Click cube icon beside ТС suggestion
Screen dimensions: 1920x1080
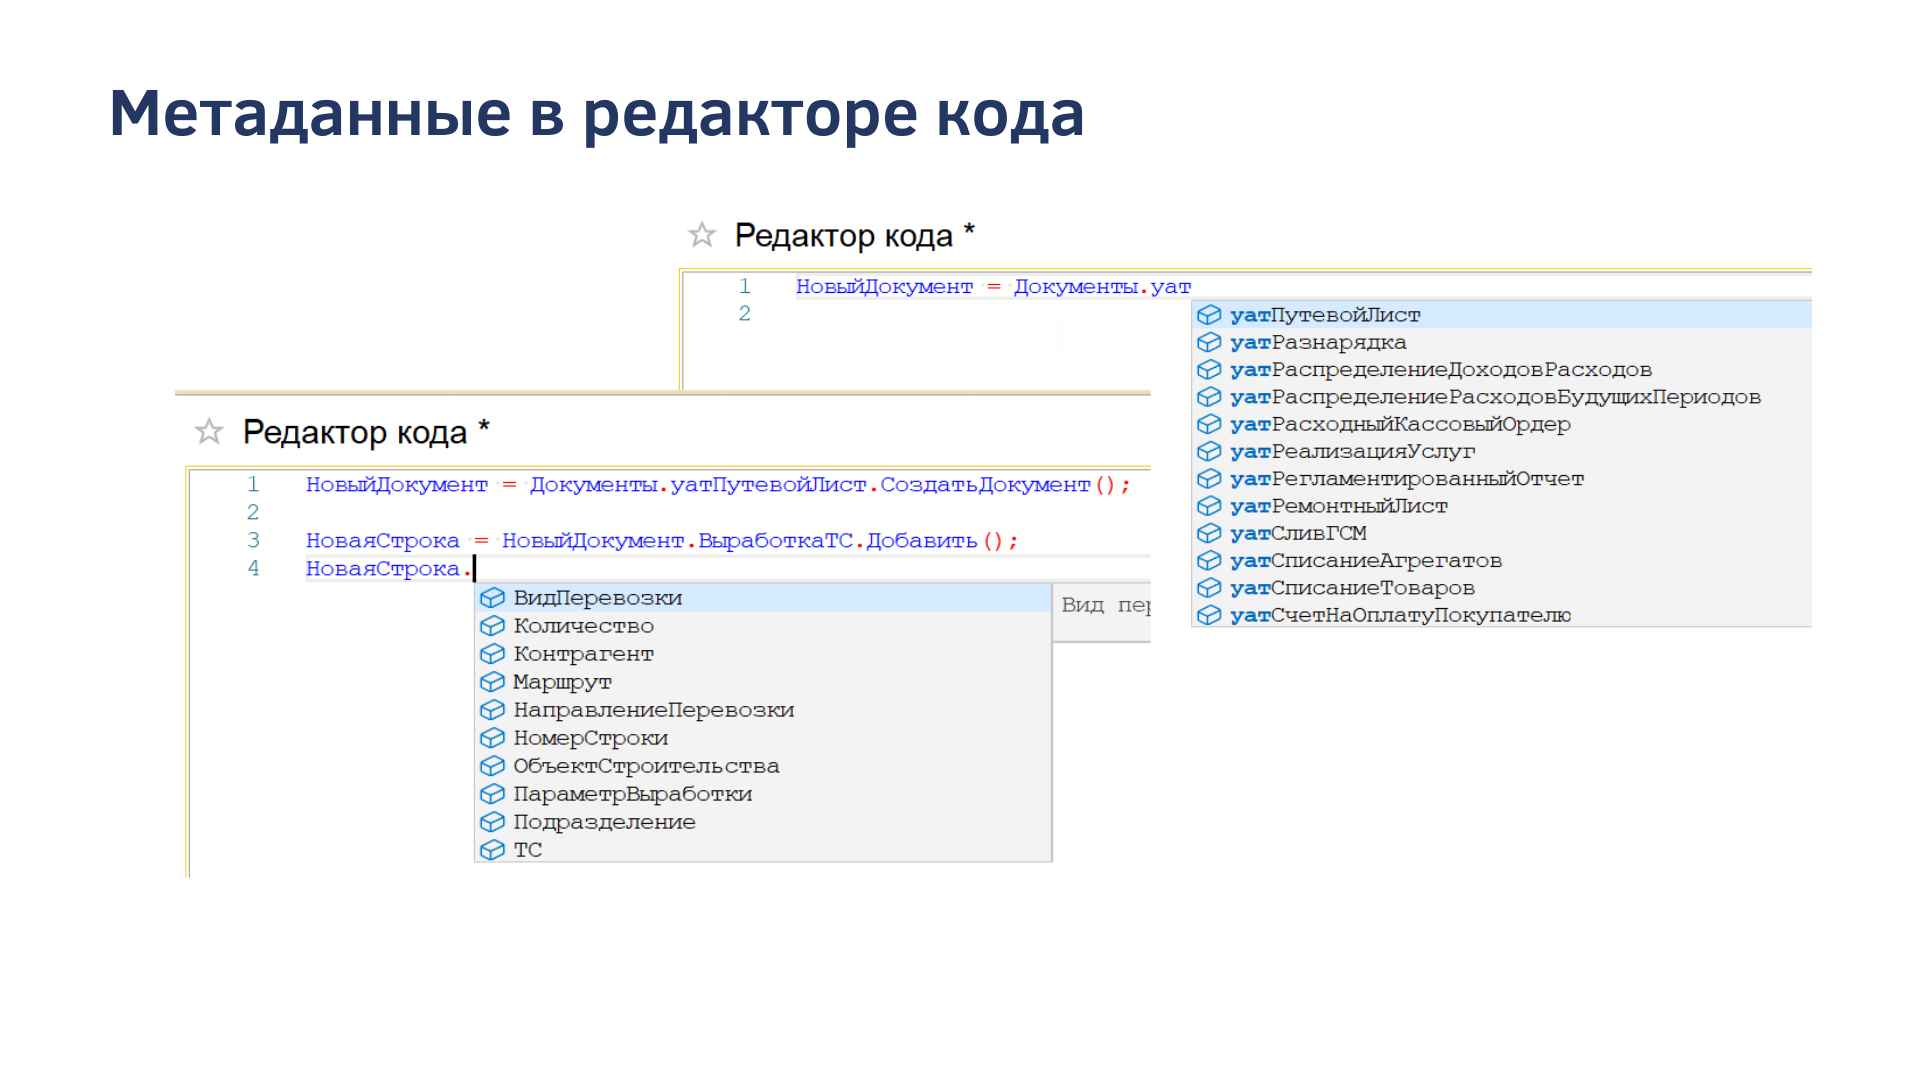coord(492,850)
